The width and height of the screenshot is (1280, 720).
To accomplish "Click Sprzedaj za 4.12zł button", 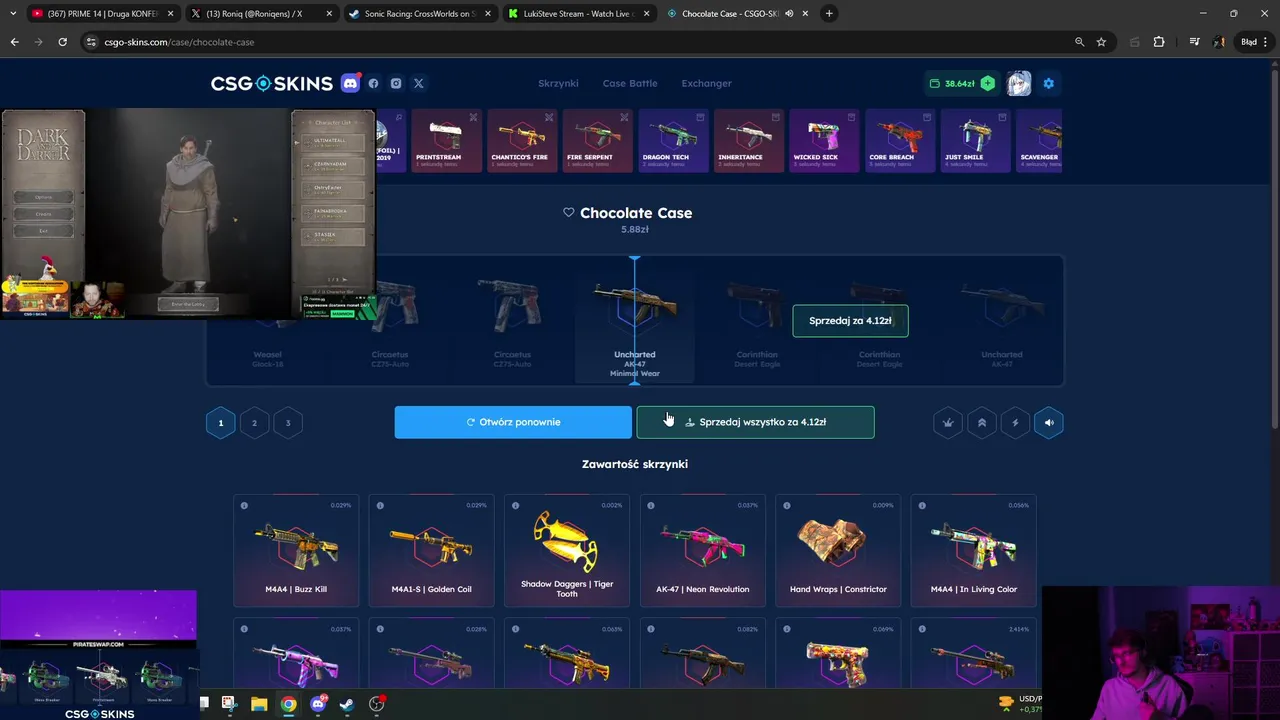I will coord(850,321).
